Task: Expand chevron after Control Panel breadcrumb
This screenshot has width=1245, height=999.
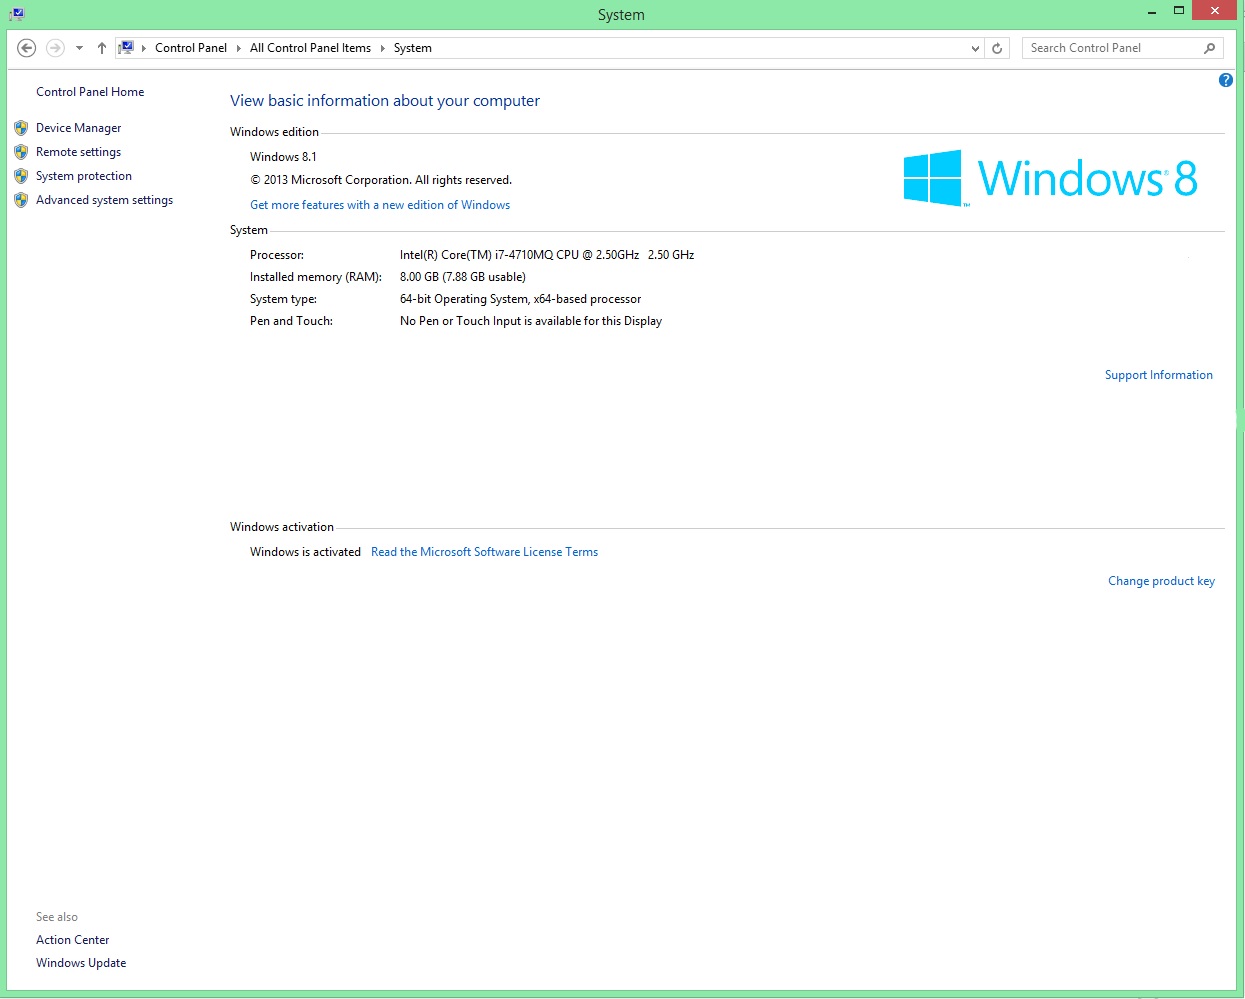Action: [x=239, y=48]
